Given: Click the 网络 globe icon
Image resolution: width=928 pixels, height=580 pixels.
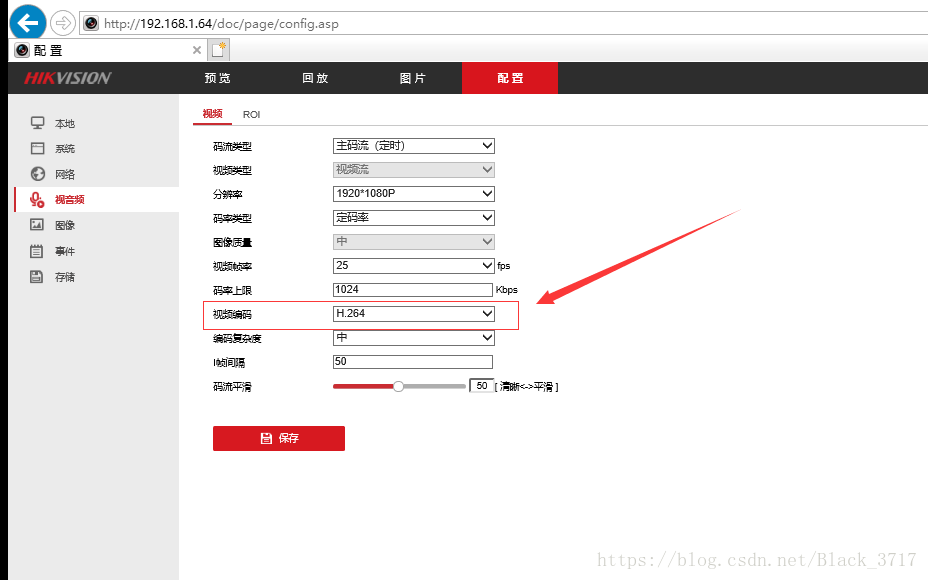Looking at the screenshot, I should 37,174.
